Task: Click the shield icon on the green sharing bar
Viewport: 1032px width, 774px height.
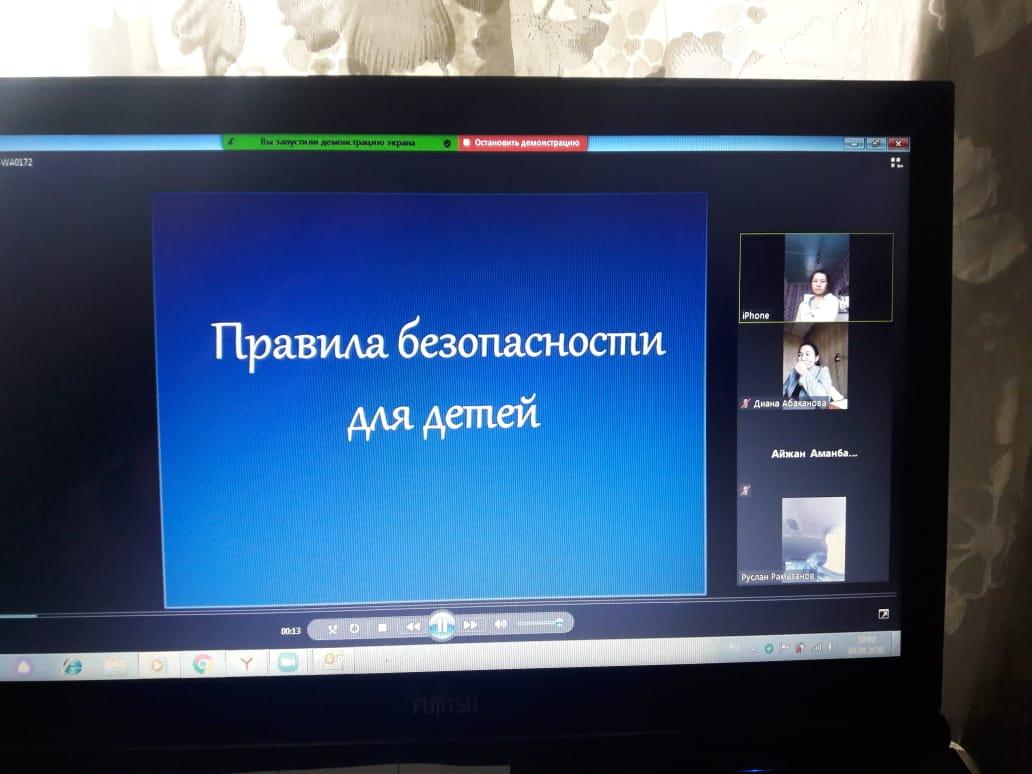Action: point(447,143)
